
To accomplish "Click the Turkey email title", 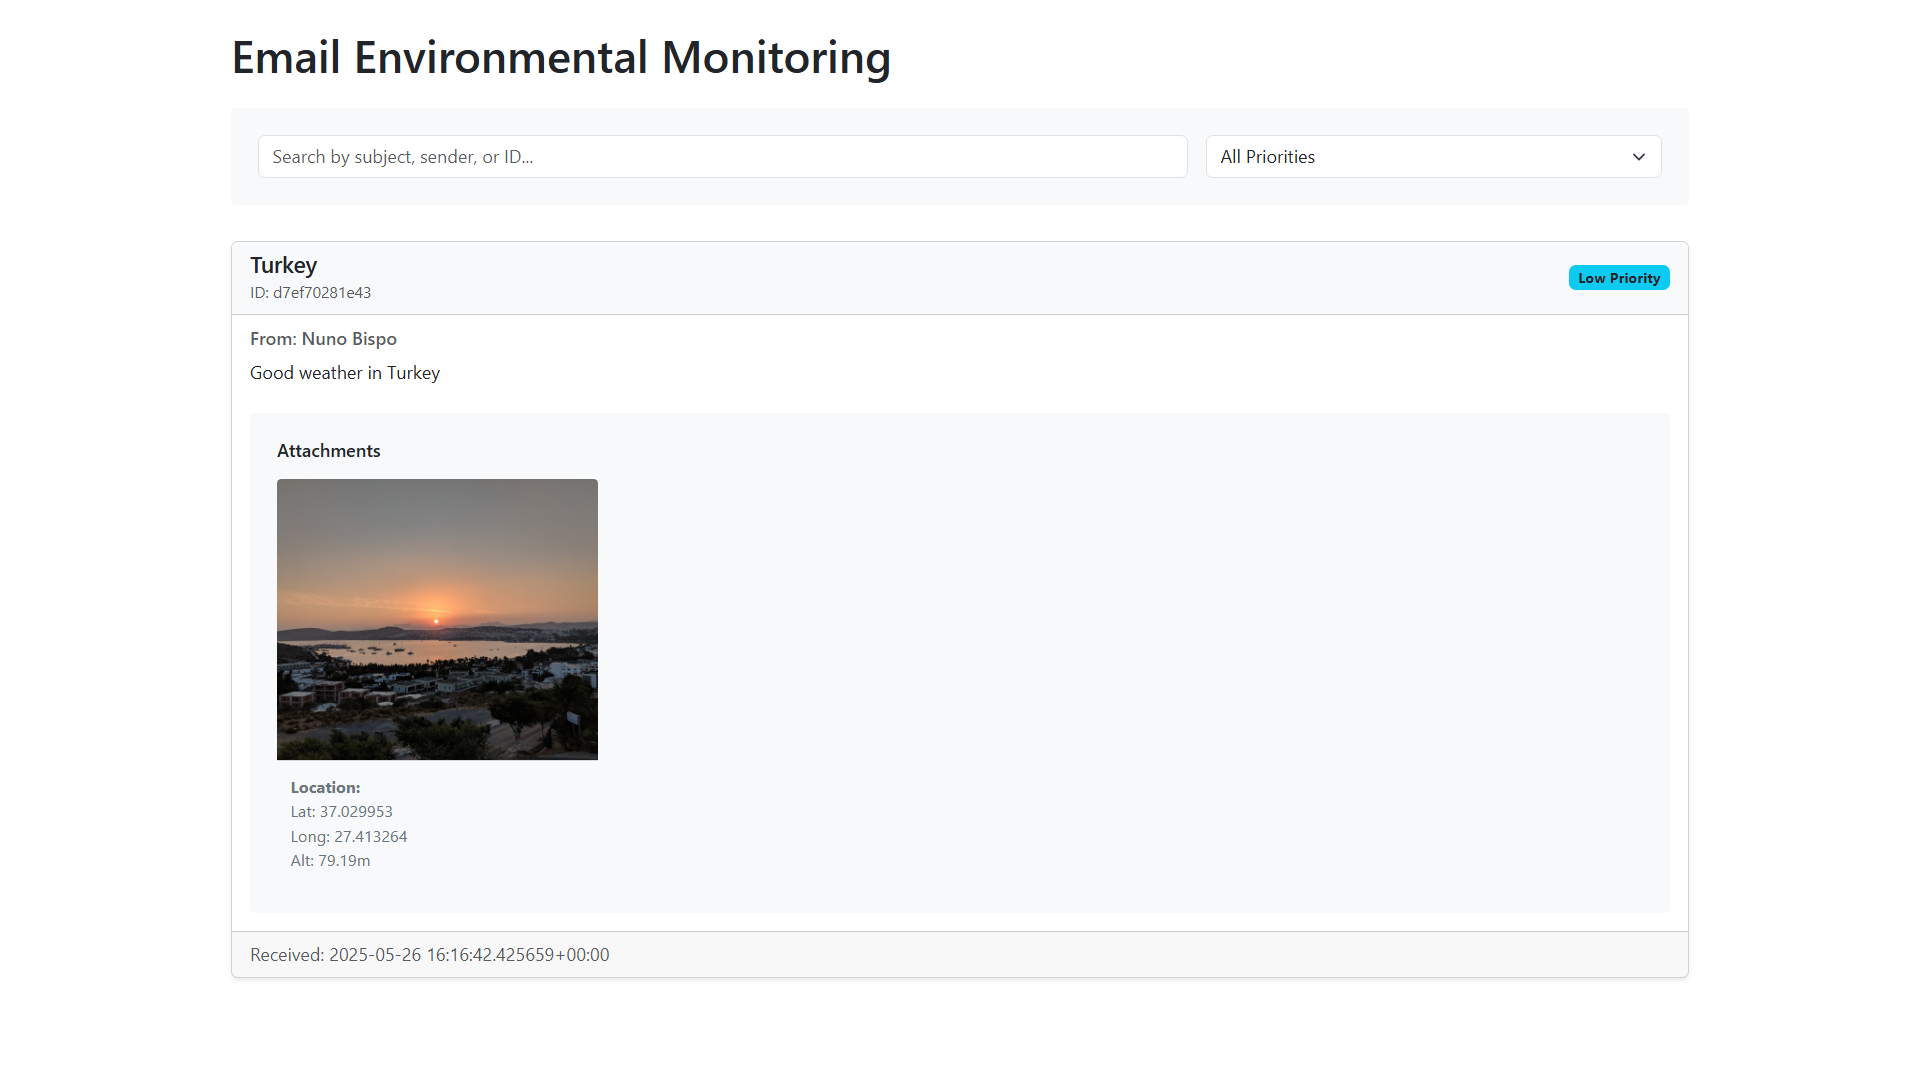I will point(283,265).
